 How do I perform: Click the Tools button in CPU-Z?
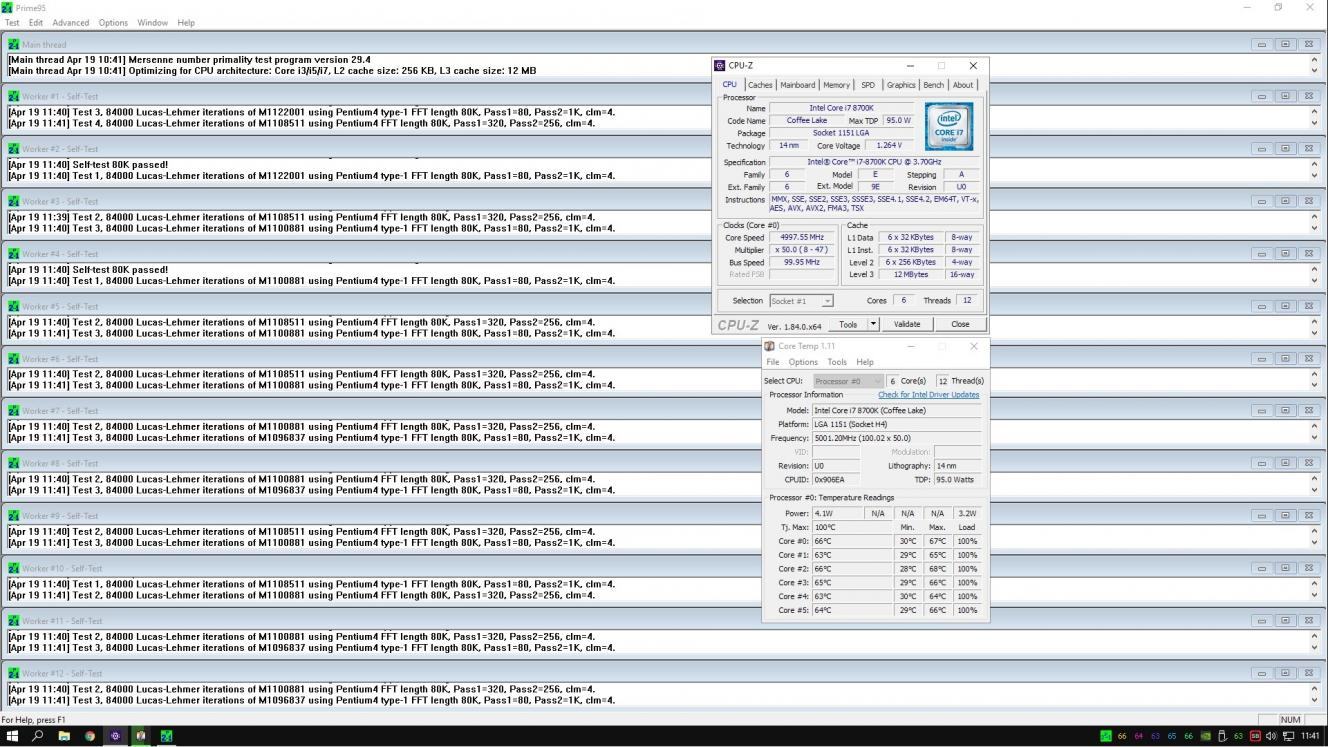[x=848, y=324]
